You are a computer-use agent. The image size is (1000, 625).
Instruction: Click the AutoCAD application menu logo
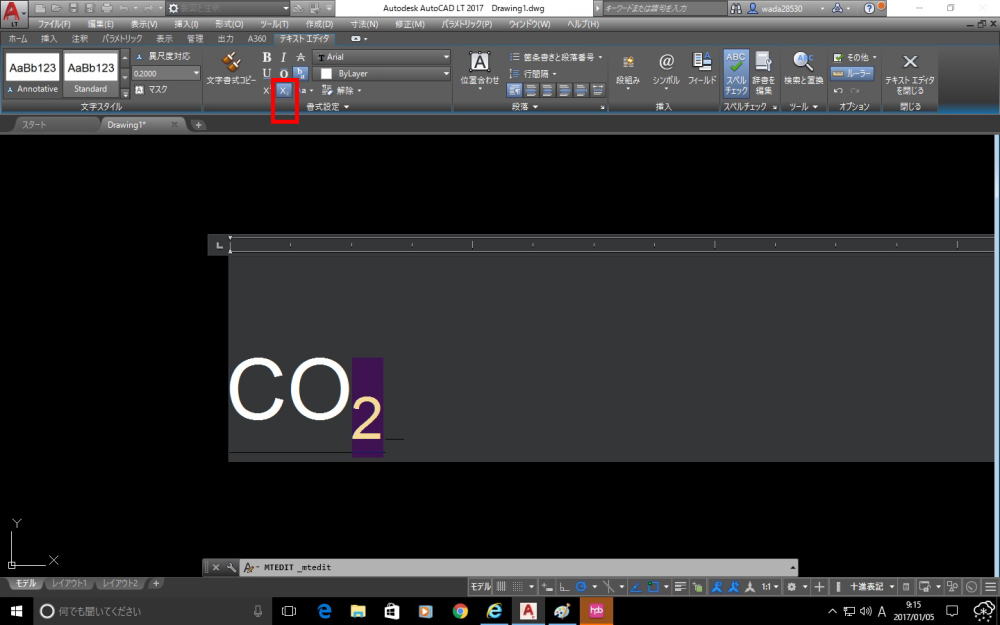14,14
